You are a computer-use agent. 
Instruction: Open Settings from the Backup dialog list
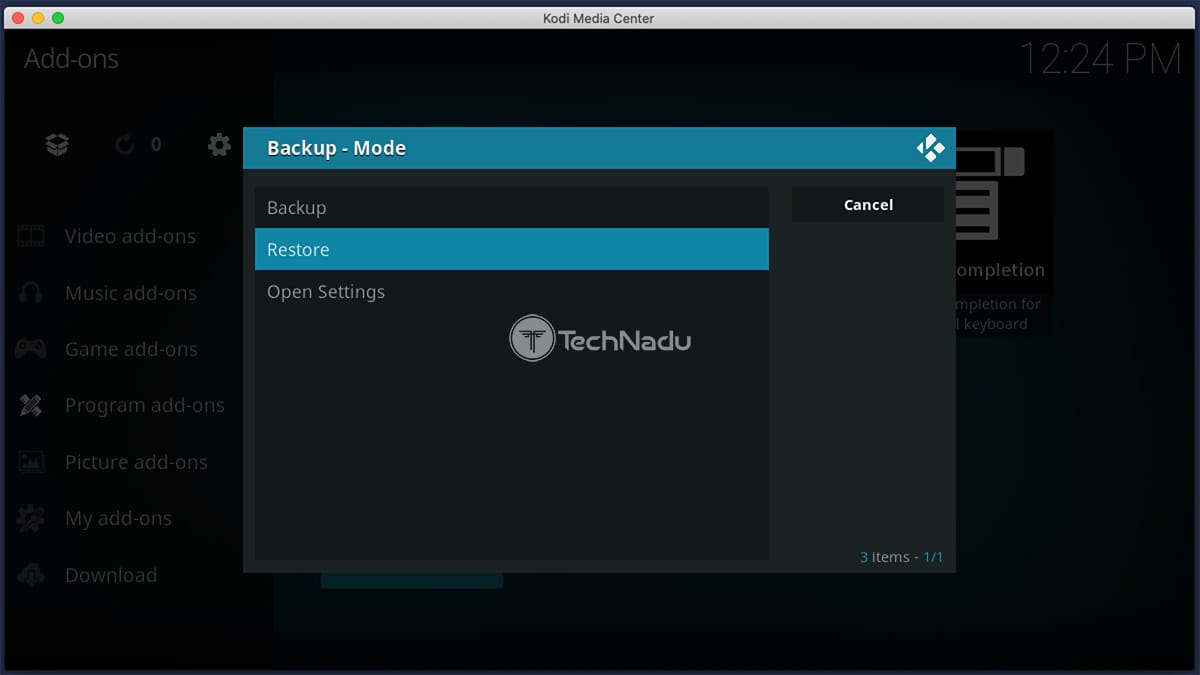[511, 292]
